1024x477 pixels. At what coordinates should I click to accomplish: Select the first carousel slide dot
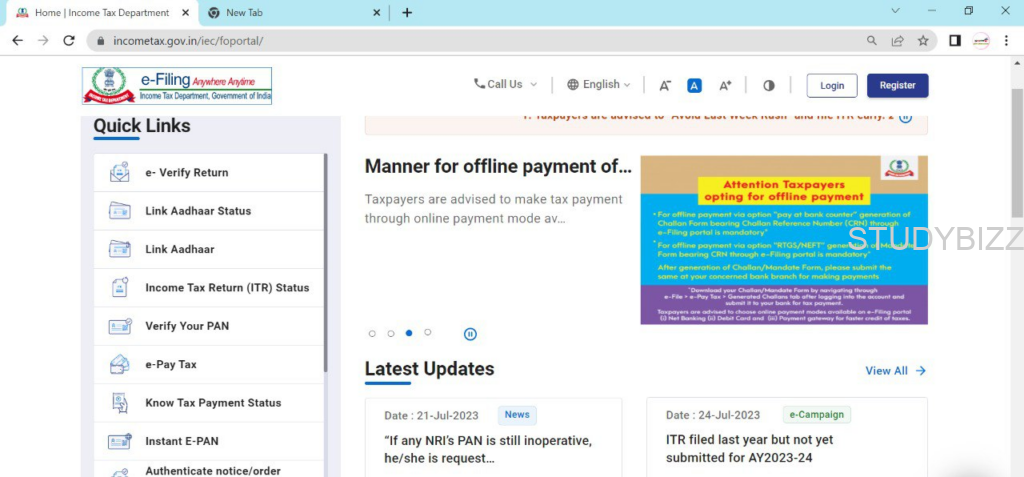[x=372, y=334]
